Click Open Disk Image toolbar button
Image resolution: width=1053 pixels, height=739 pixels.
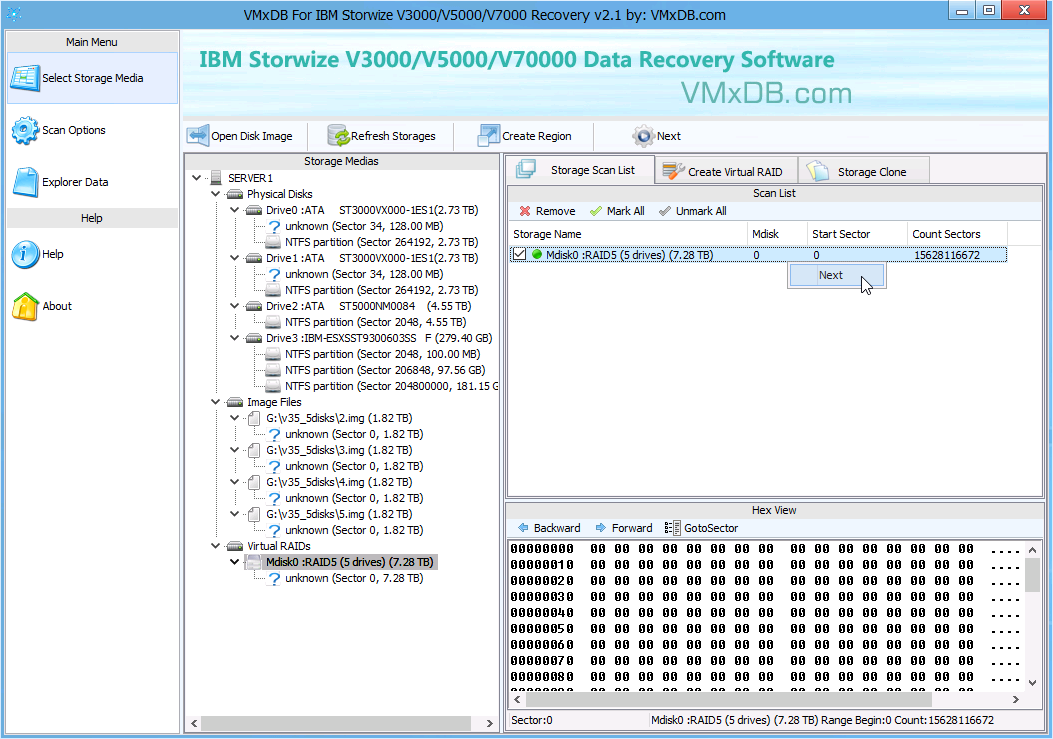point(240,136)
